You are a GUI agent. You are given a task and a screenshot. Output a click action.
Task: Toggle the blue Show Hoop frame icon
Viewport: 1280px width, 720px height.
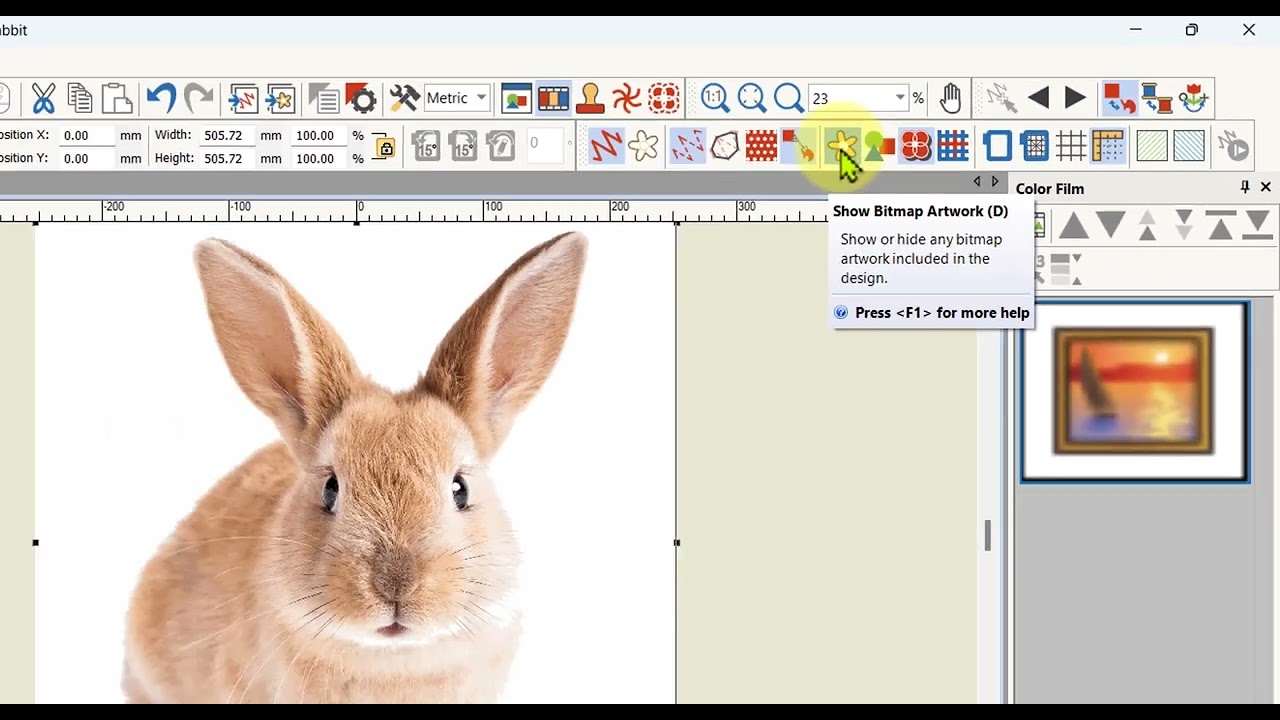click(997, 146)
